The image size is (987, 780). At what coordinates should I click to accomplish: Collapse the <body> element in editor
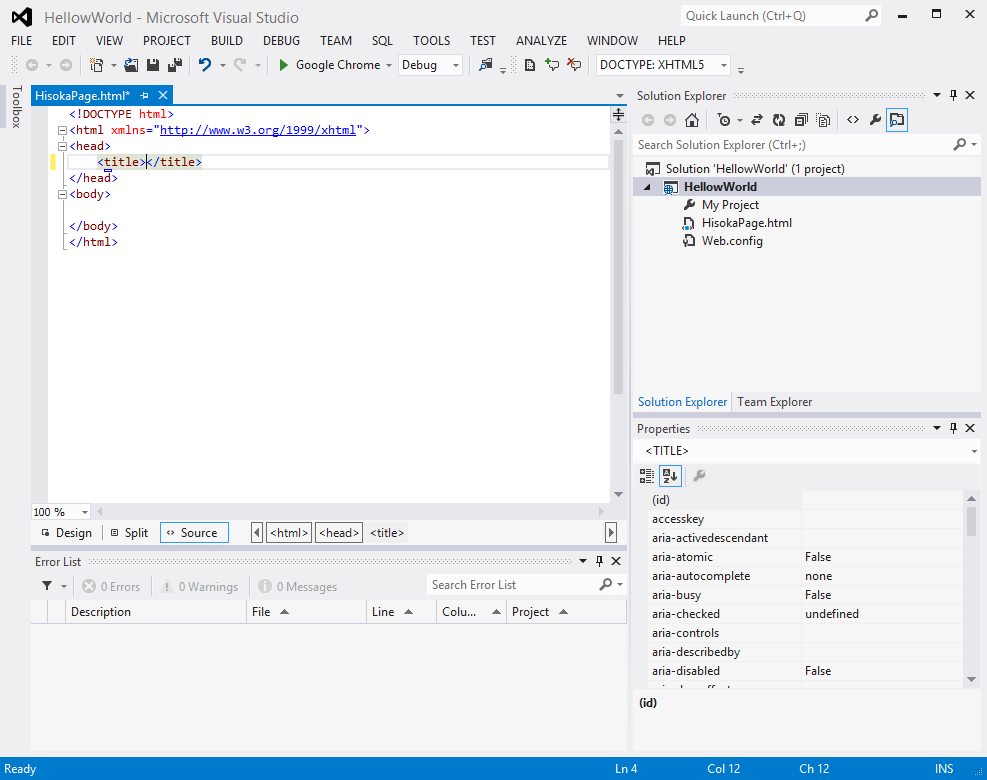[62, 195]
